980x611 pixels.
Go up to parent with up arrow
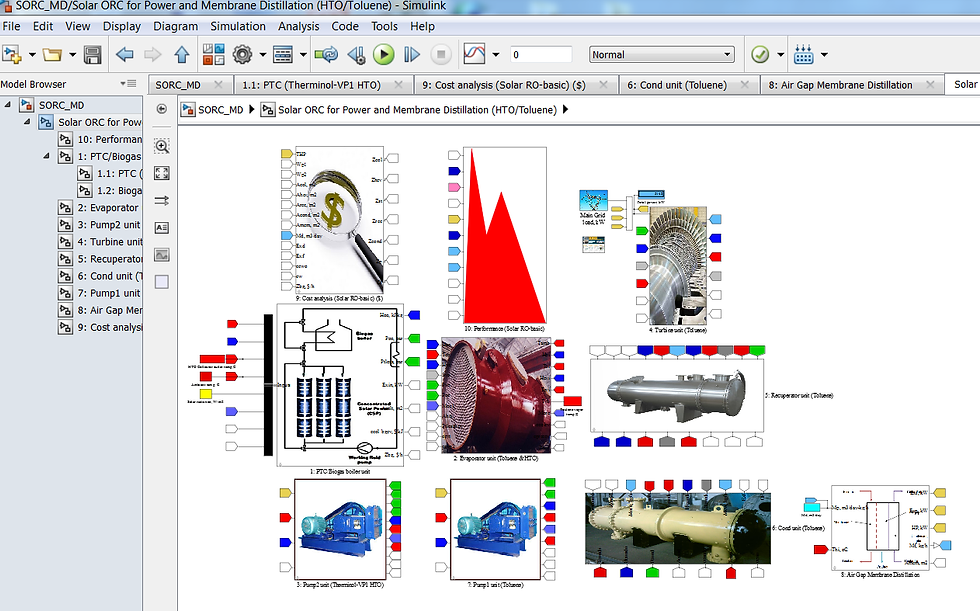(x=182, y=55)
